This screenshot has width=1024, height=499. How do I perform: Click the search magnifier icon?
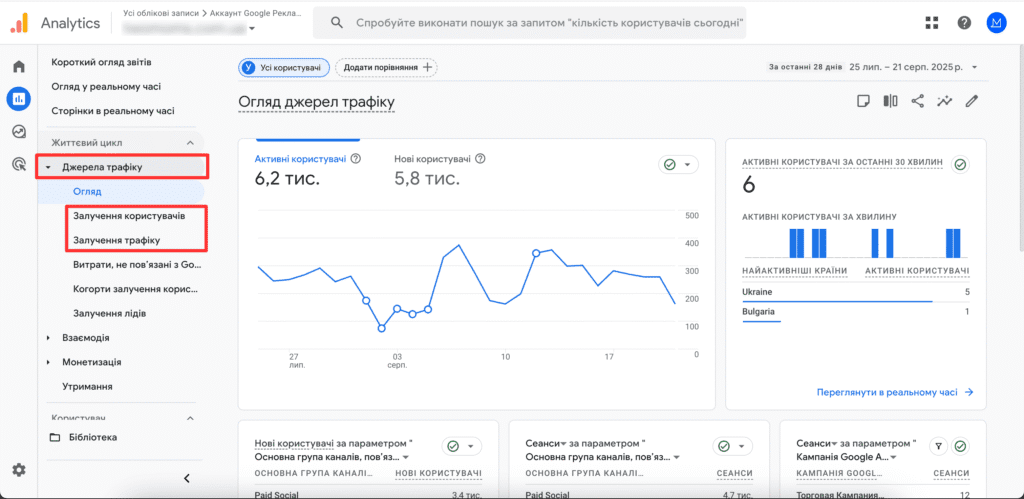(337, 23)
